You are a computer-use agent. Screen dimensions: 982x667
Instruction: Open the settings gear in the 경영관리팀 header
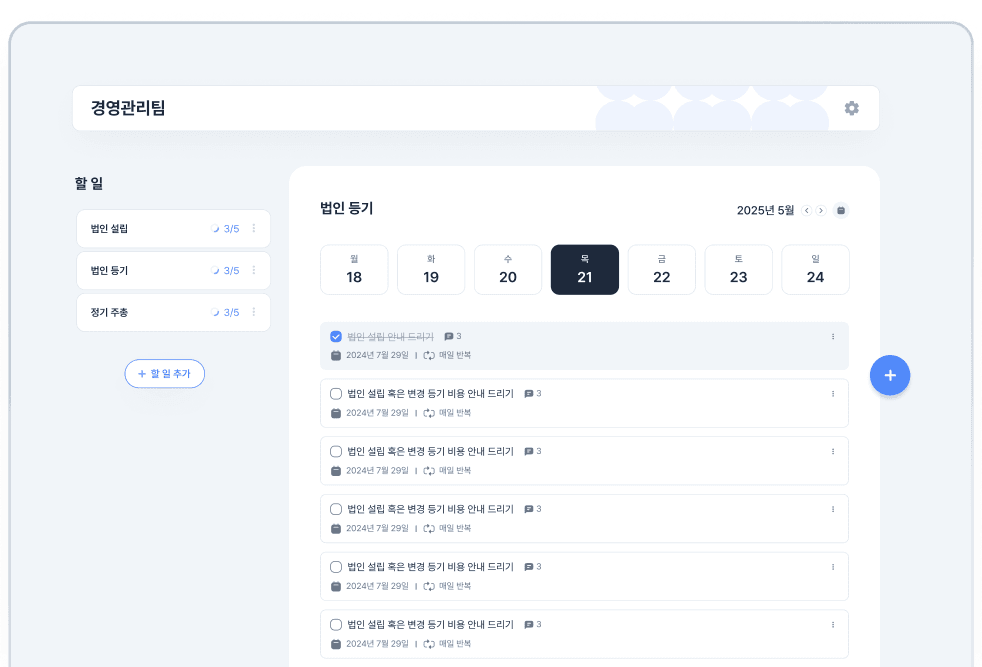point(851,108)
